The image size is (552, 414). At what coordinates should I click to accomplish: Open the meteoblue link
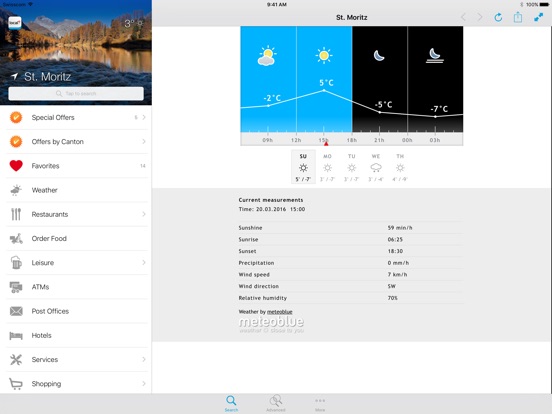tap(280, 312)
